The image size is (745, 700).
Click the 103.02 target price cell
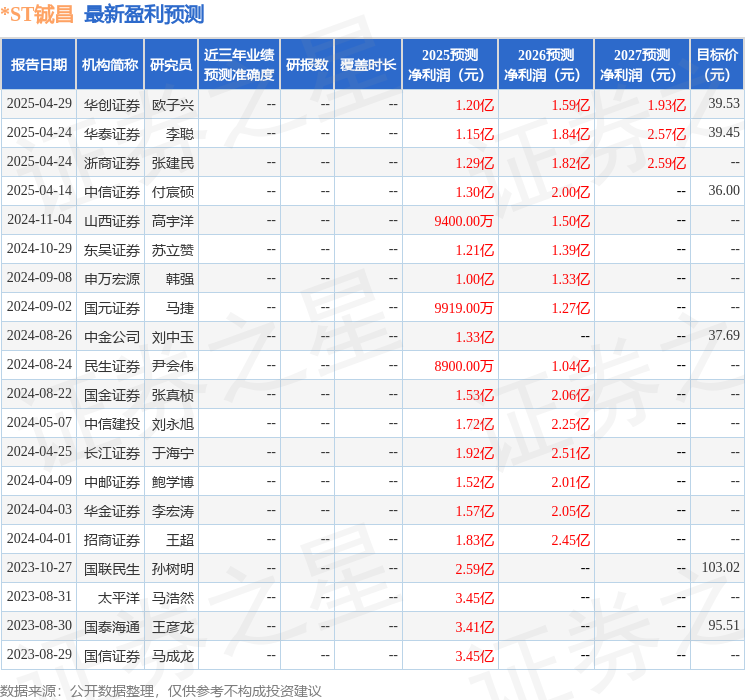coord(720,567)
